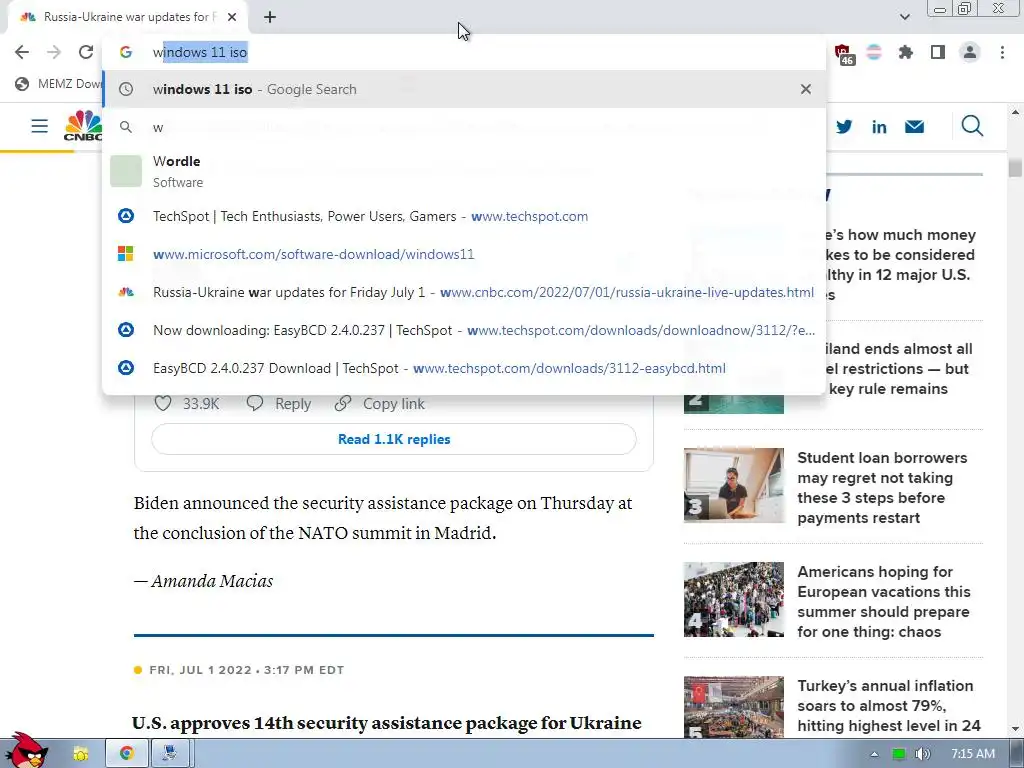Click the browser back arrow
The height and width of the screenshot is (768, 1024).
[x=22, y=52]
